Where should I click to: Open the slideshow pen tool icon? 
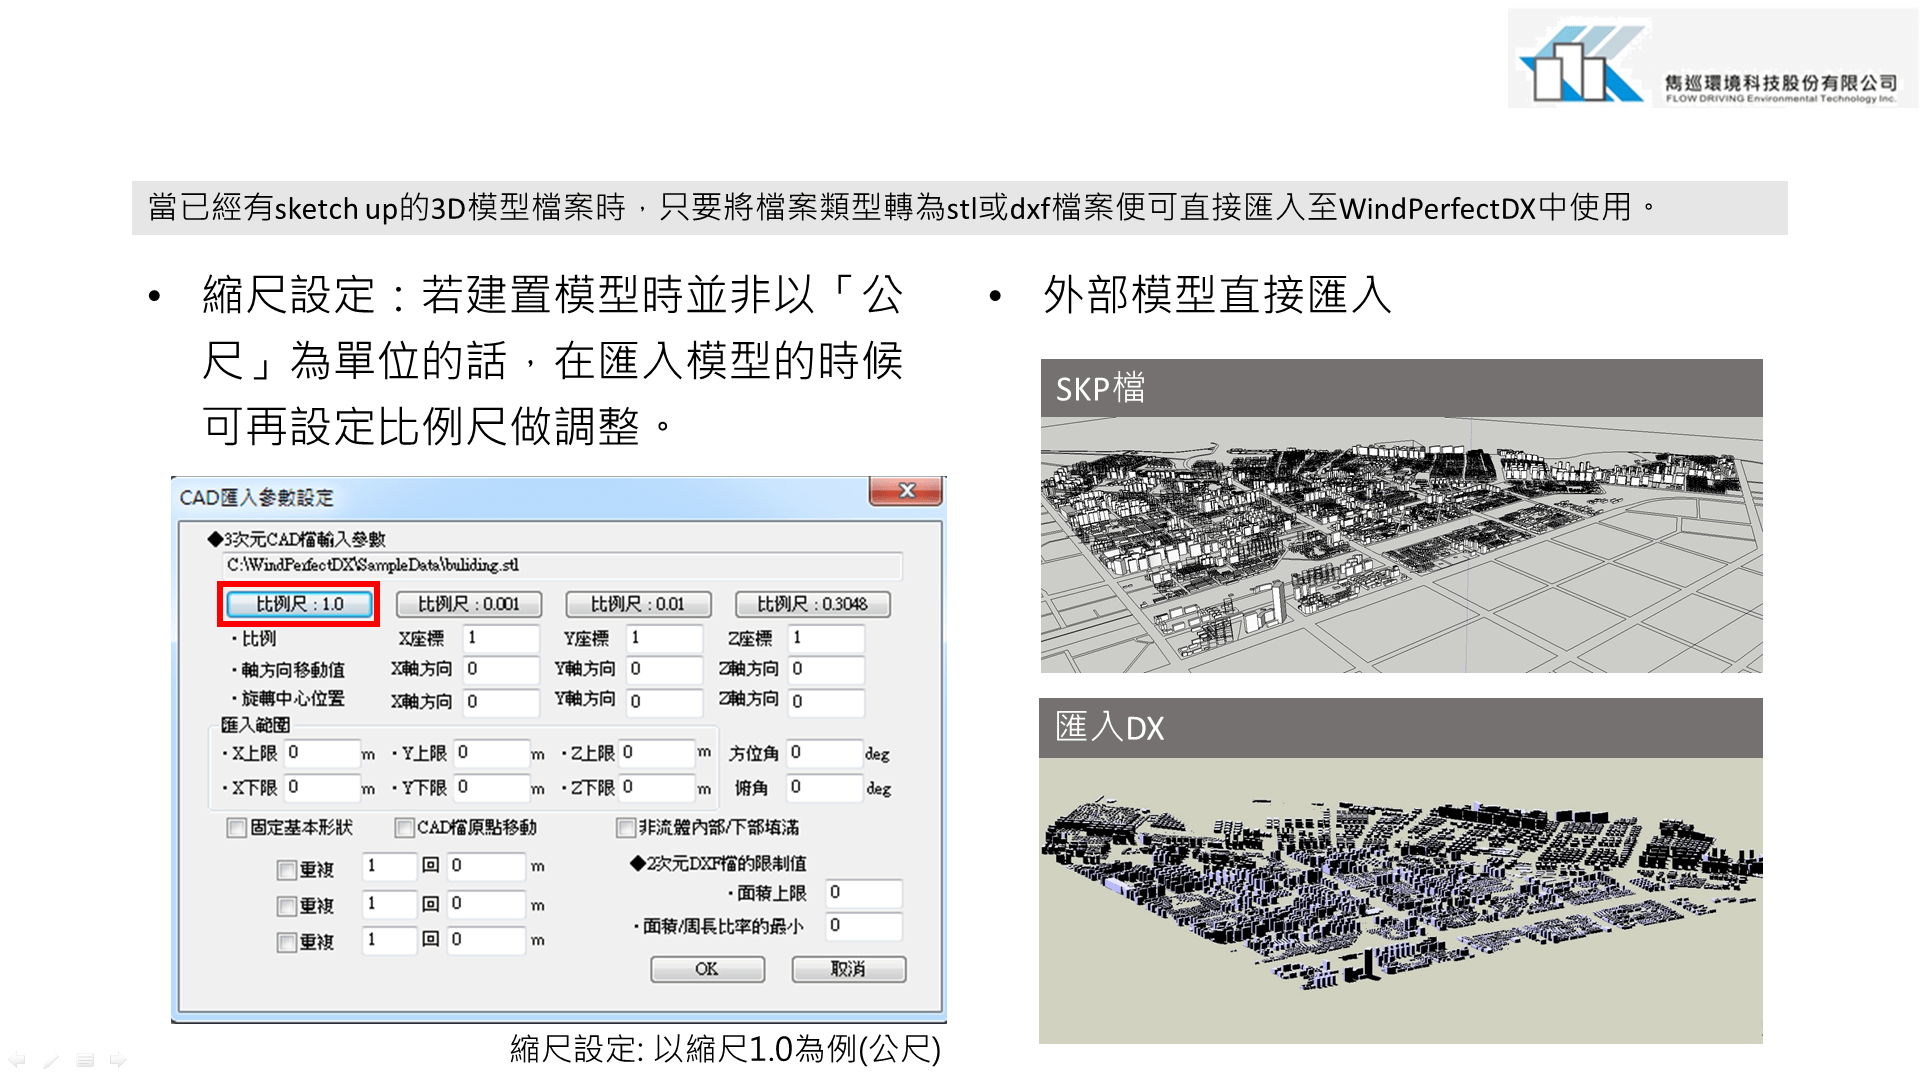[51, 1059]
